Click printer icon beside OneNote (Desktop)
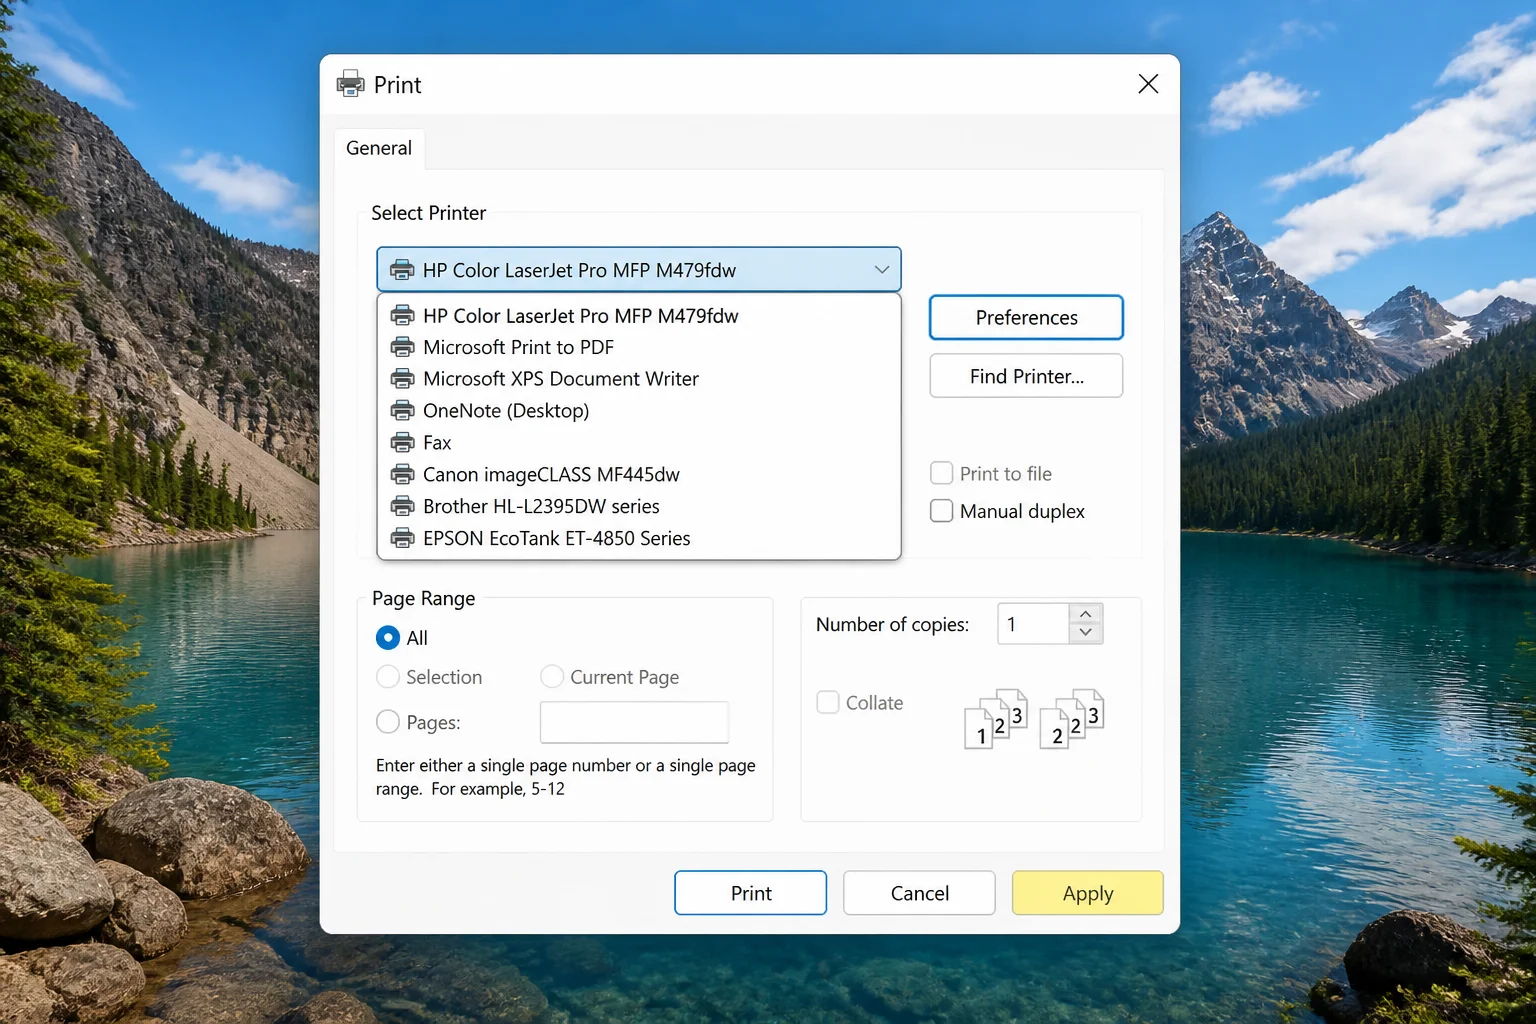This screenshot has width=1536, height=1024. [x=402, y=411]
